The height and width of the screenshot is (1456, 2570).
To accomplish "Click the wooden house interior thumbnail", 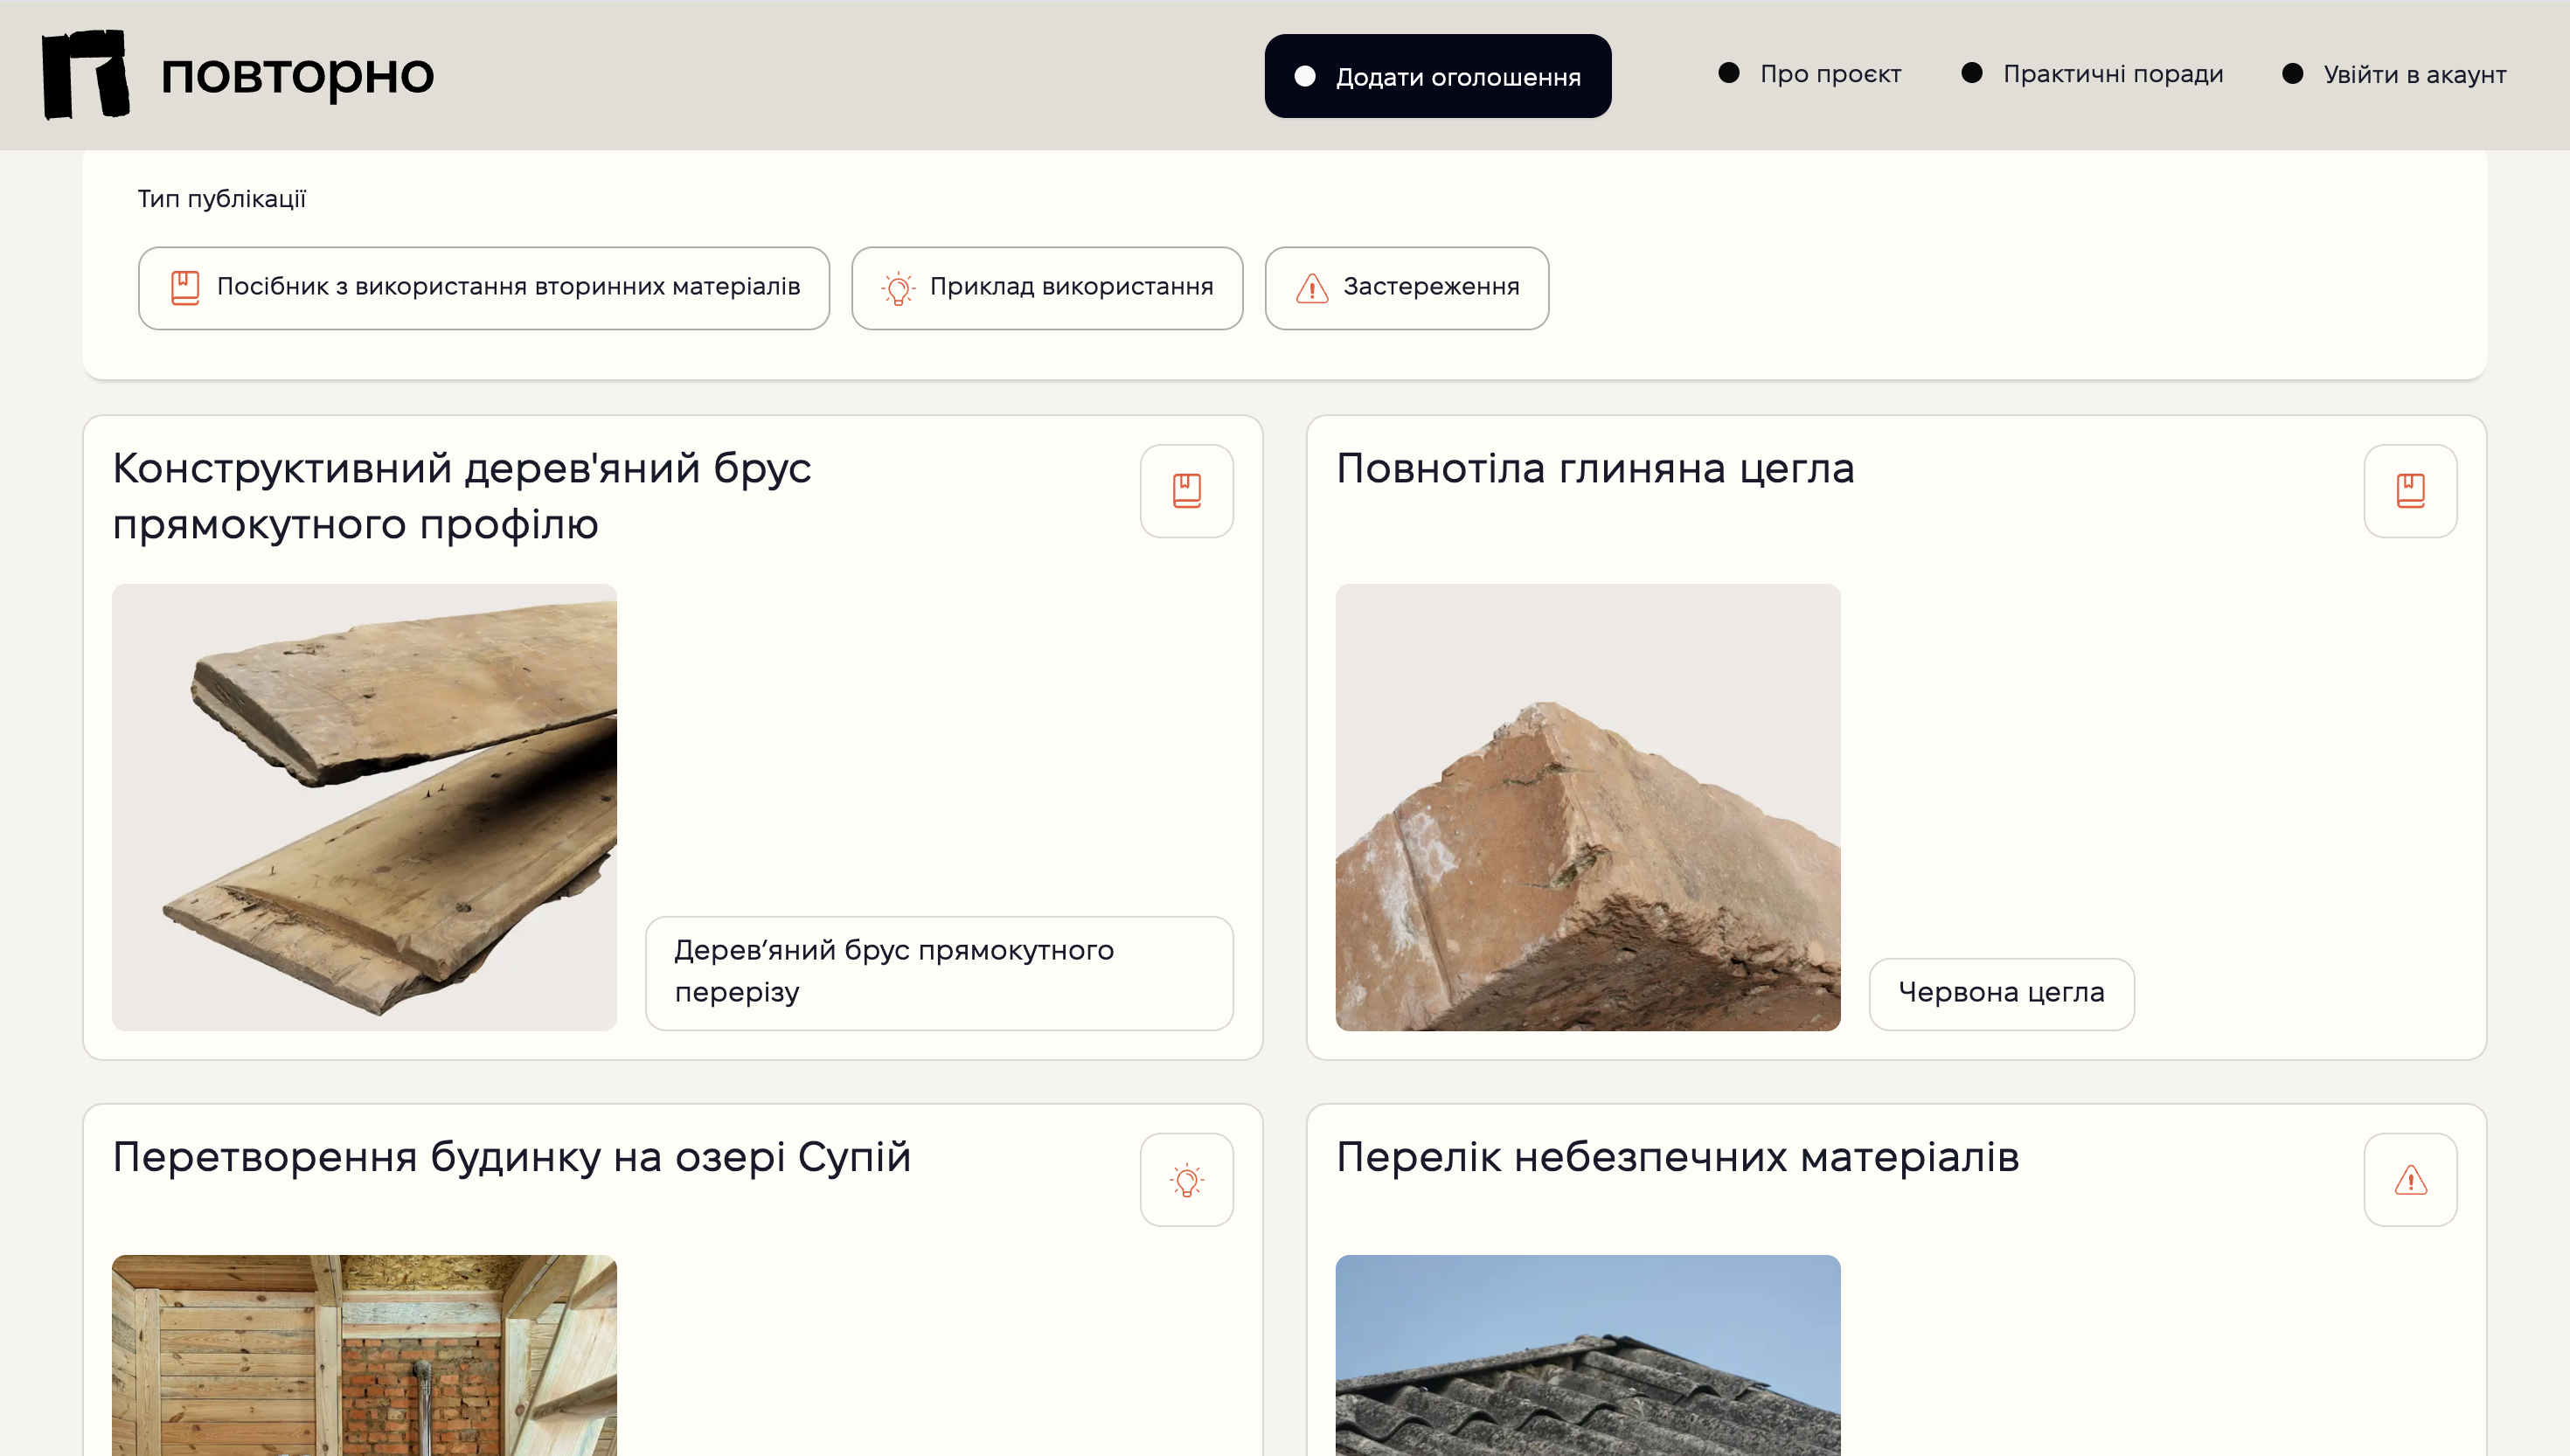I will (364, 1355).
